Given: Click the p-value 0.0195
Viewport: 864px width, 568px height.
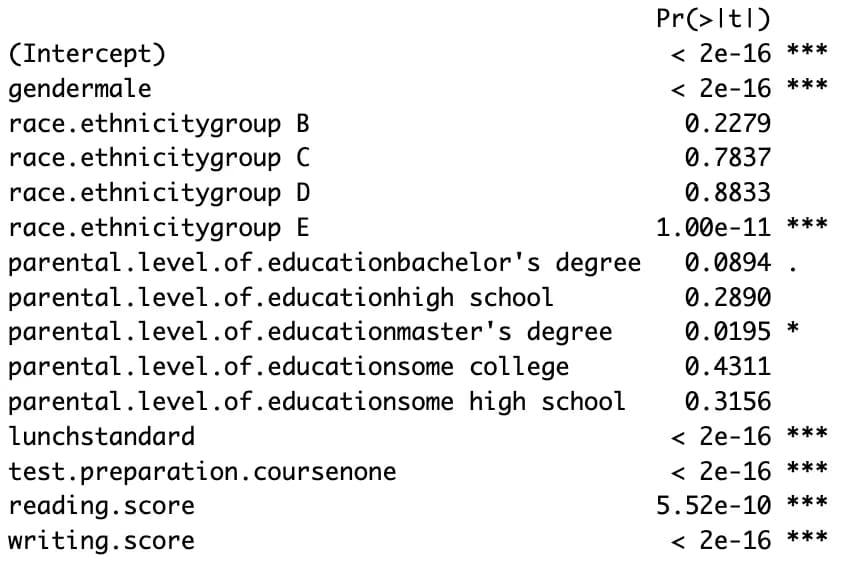Looking at the screenshot, I should point(727,332).
